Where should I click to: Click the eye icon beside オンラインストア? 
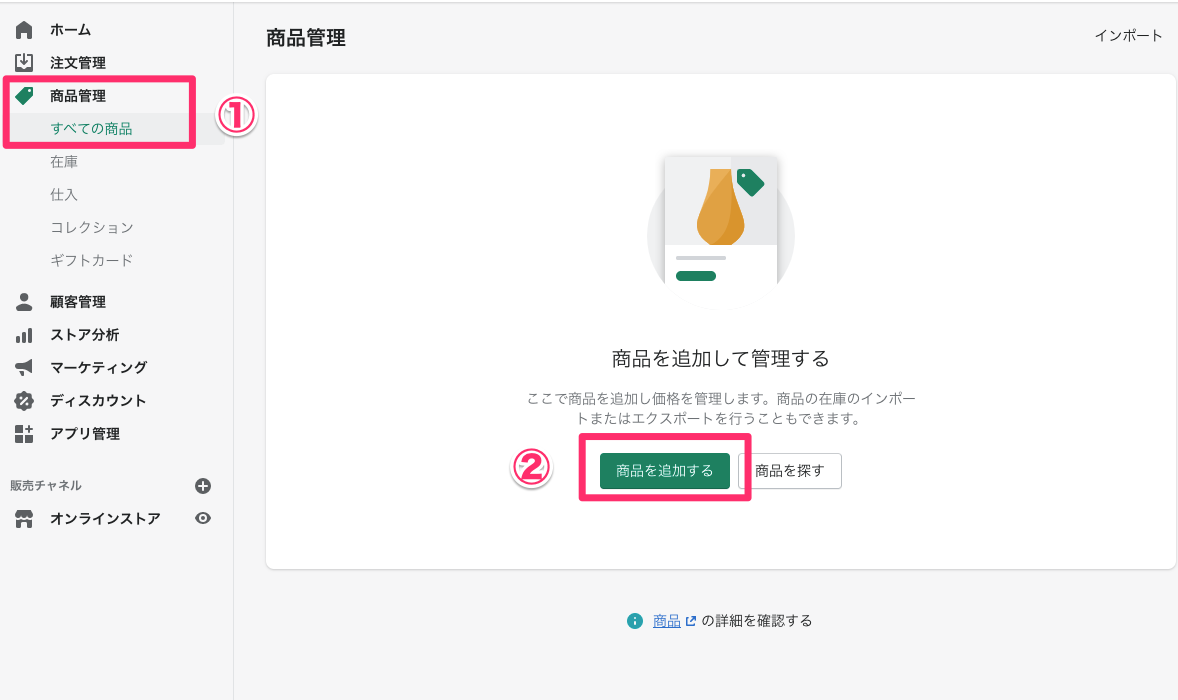click(203, 518)
